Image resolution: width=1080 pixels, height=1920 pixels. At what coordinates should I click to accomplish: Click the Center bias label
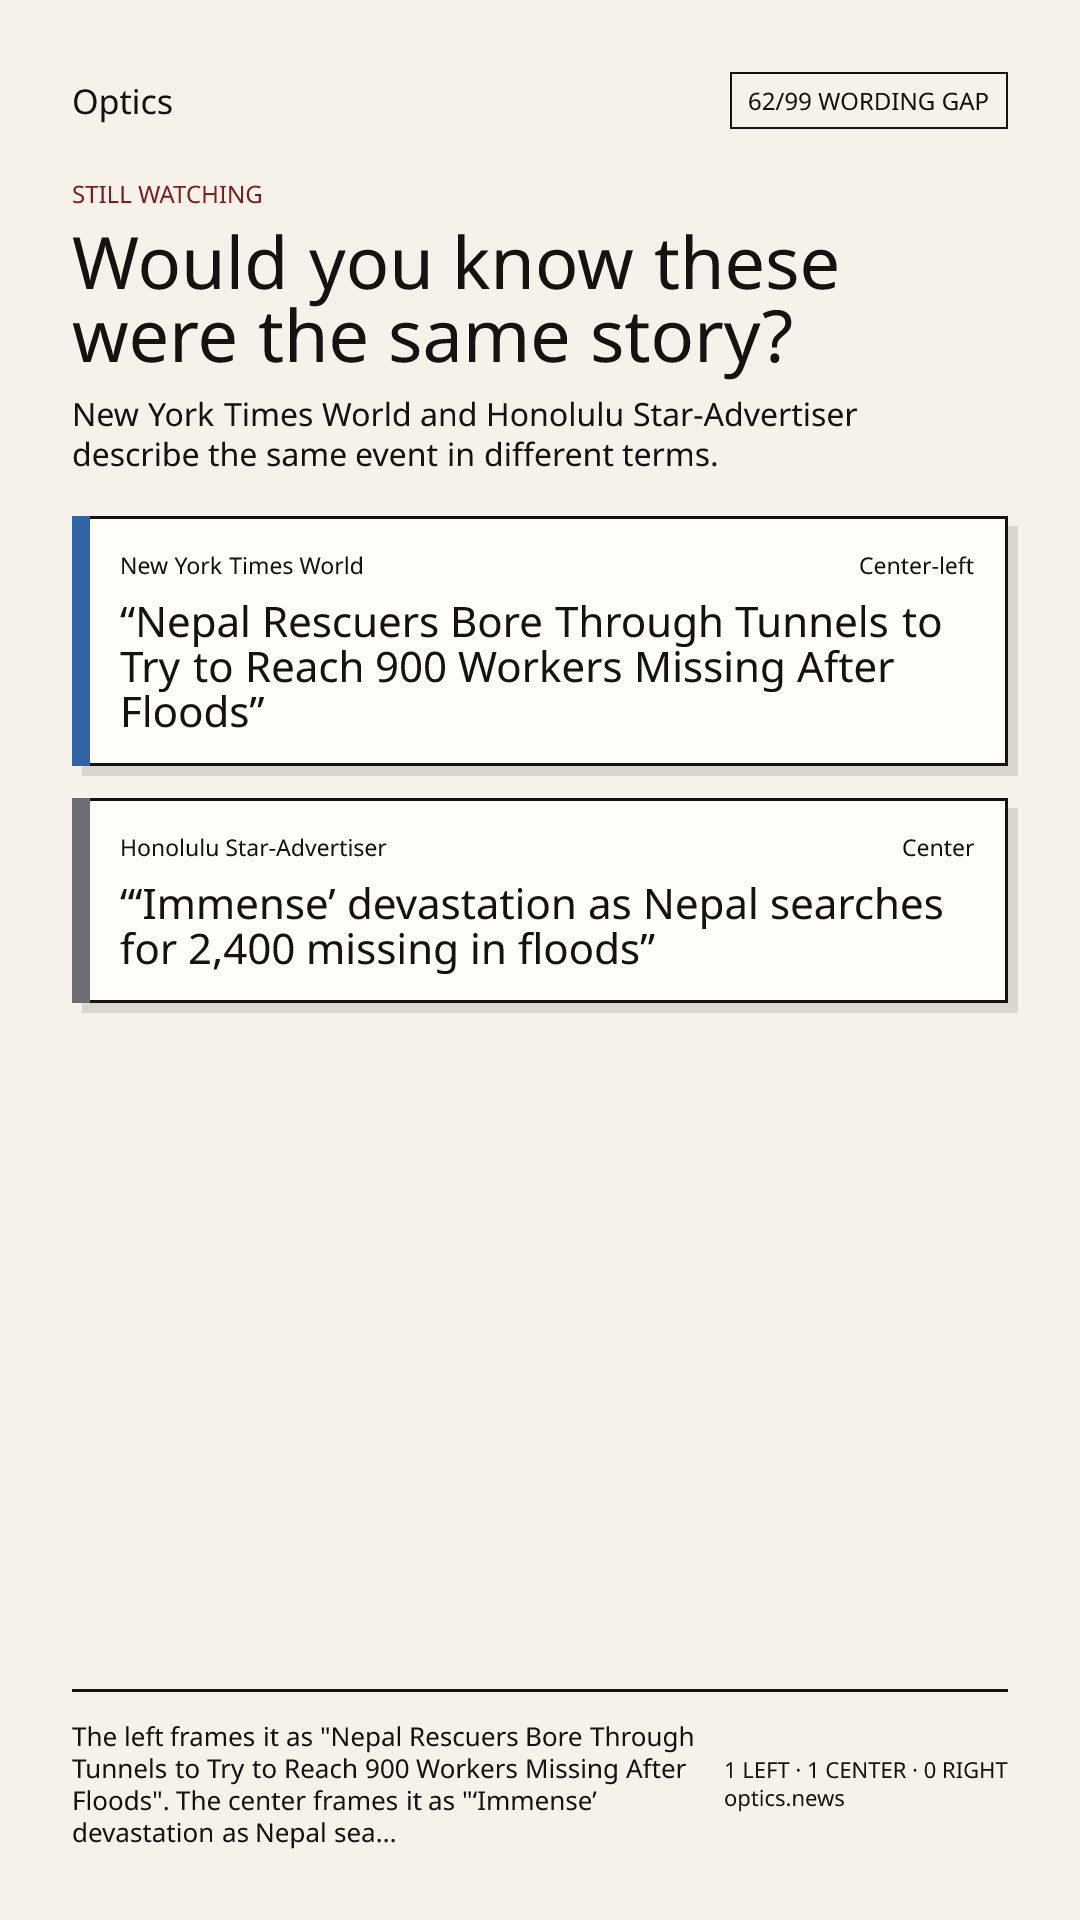(938, 848)
